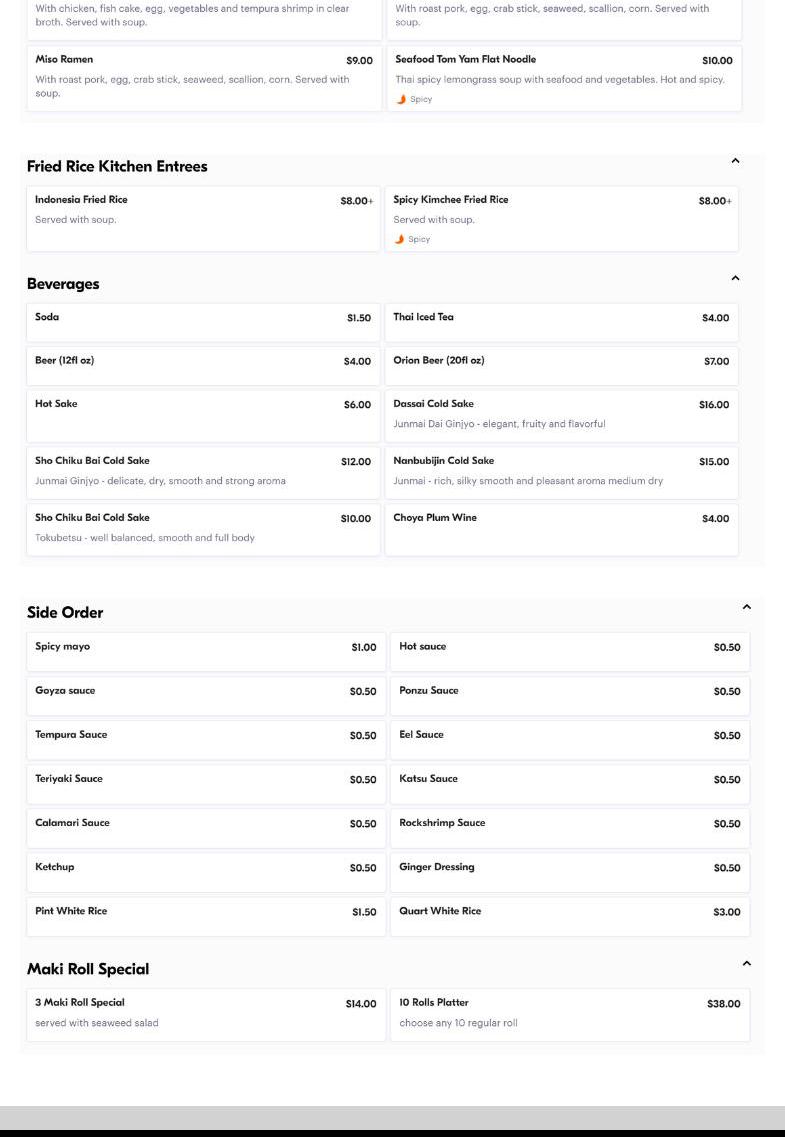Add Thai Iced Tea to order
The width and height of the screenshot is (785, 1137).
click(561, 322)
